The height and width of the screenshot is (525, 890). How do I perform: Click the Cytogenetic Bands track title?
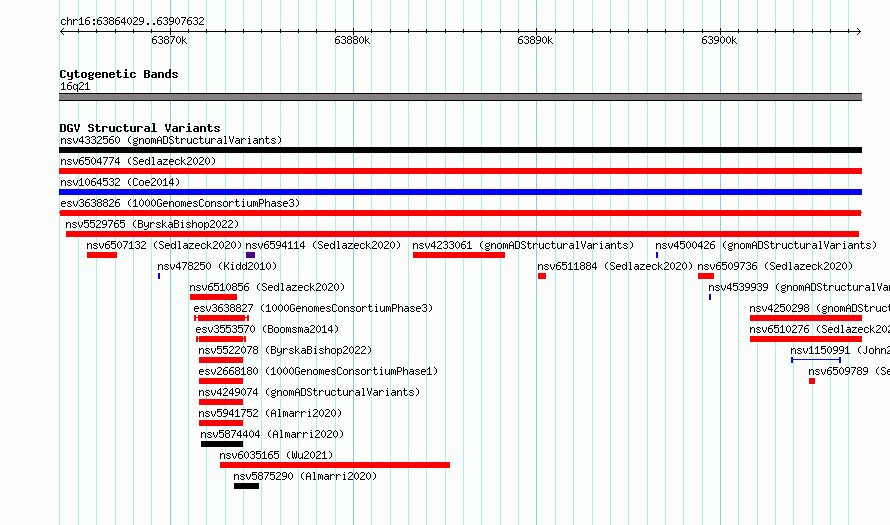click(x=119, y=74)
